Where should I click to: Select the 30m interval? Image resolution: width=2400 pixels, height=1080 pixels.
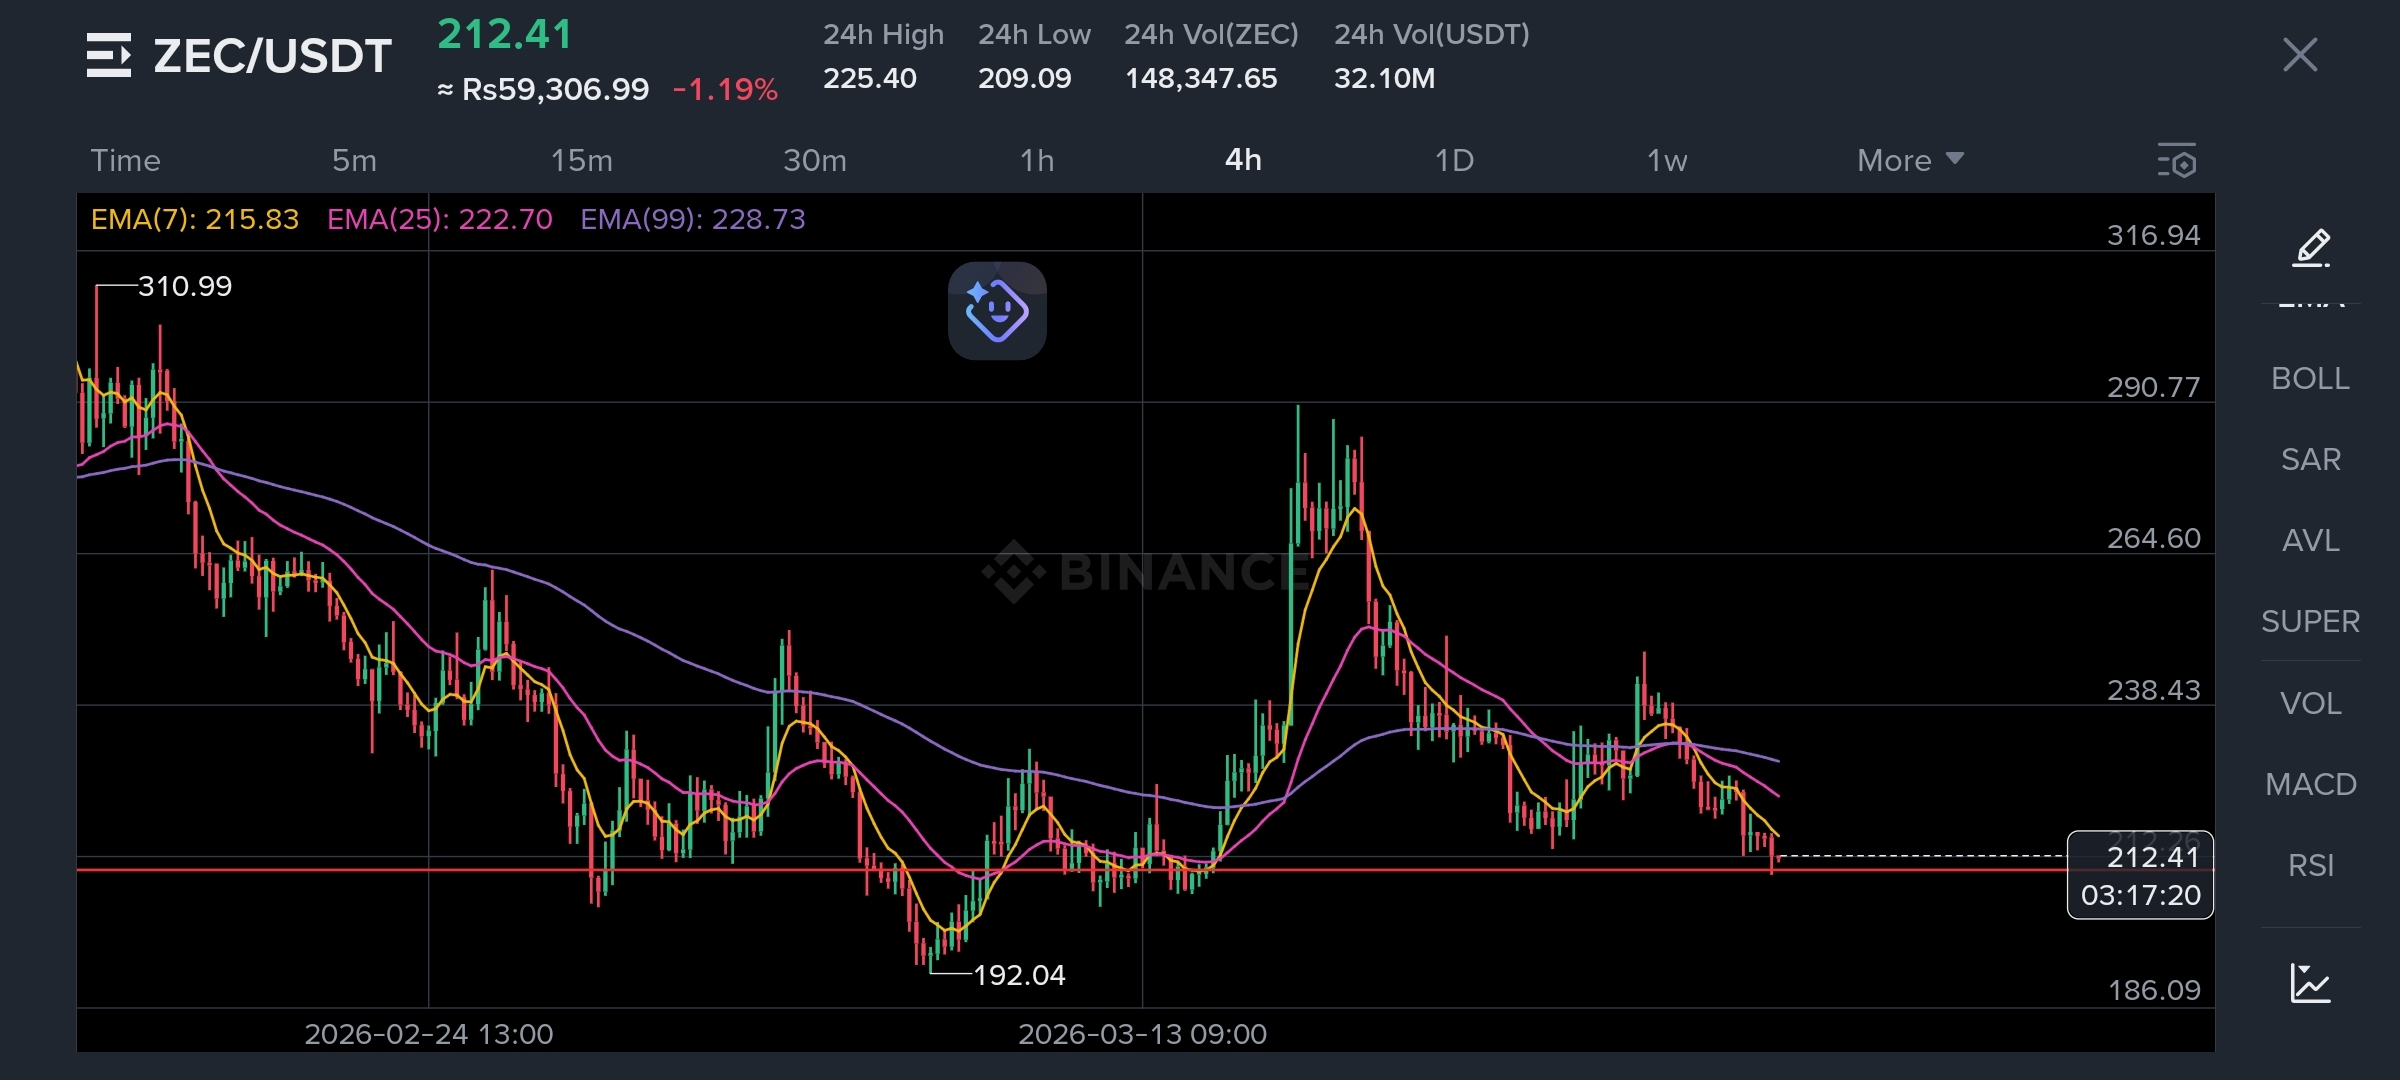[x=815, y=160]
